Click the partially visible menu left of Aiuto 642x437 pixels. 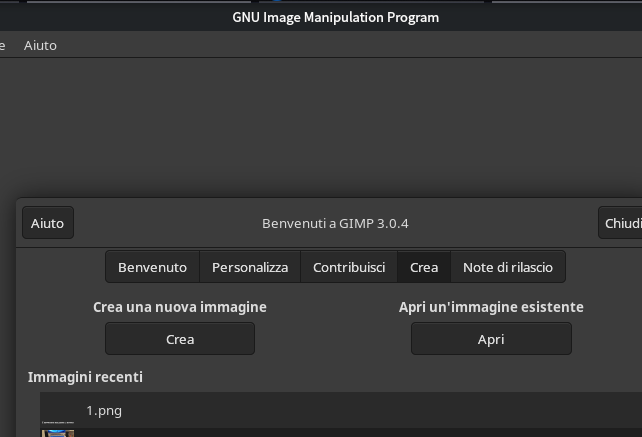click(x=3, y=45)
